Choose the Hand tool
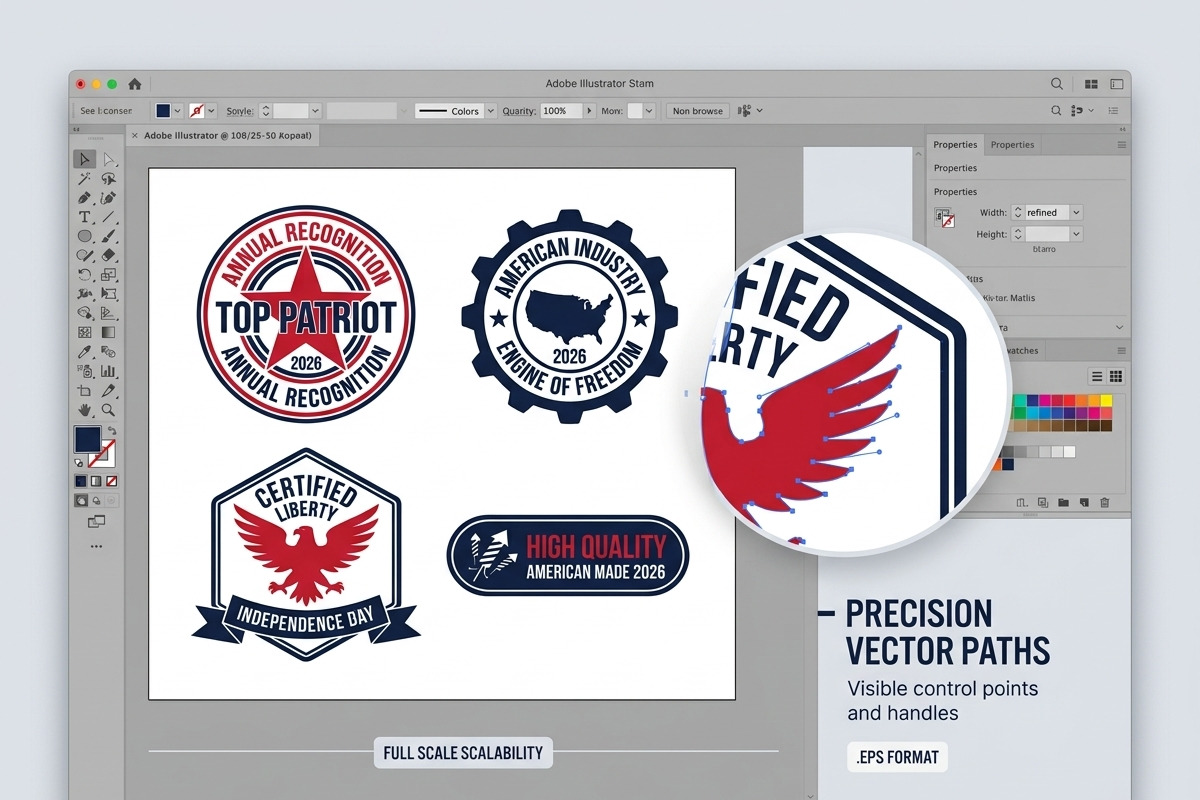Viewport: 1200px width, 800px height. pyautogui.click(x=84, y=410)
